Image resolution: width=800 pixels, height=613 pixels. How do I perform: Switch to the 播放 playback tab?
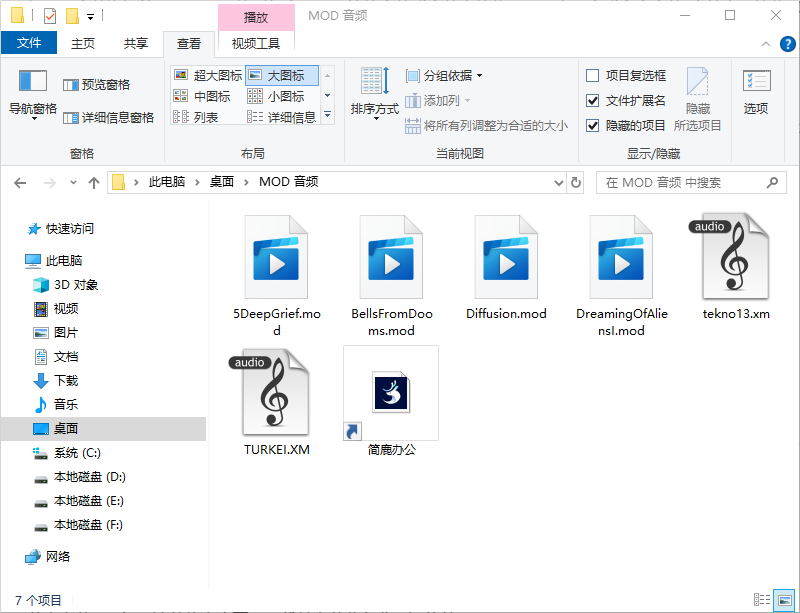point(255,15)
